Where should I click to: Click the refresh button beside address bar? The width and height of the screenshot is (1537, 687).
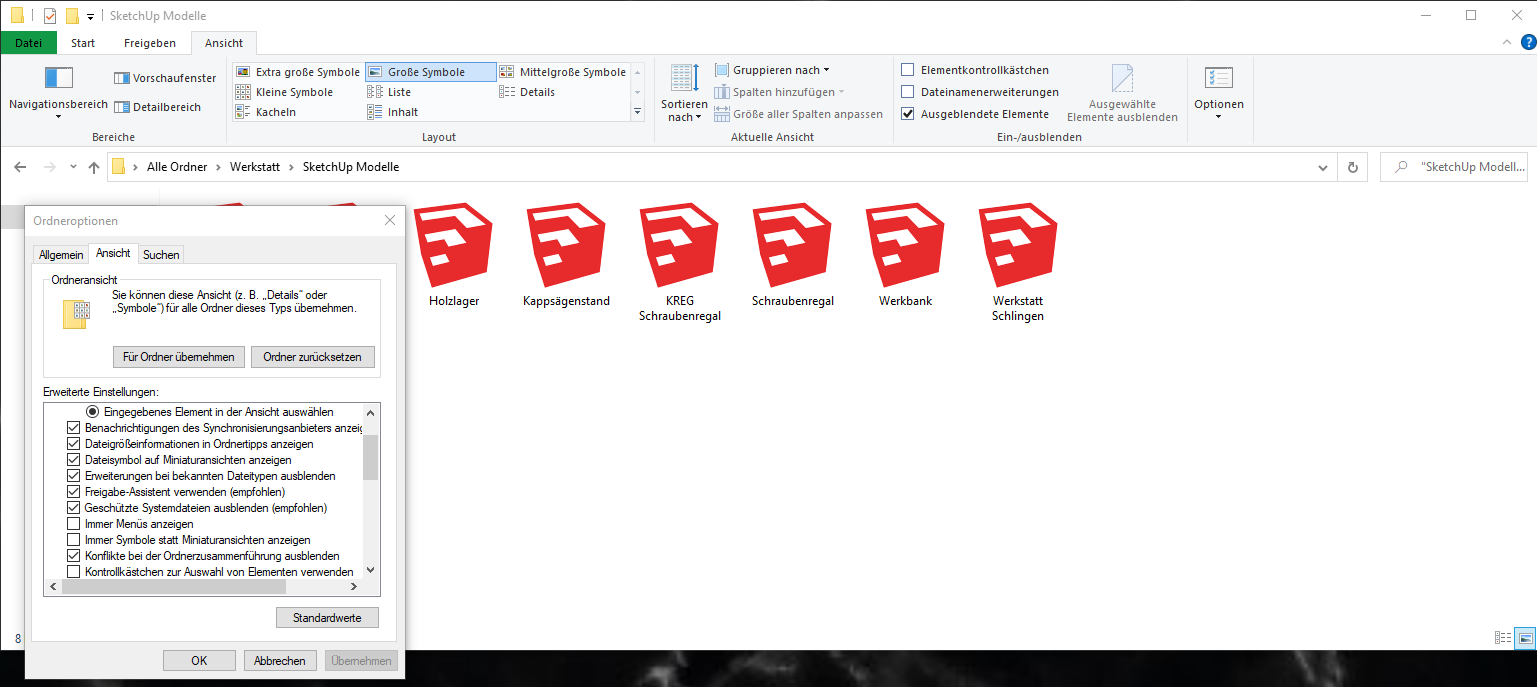[x=1353, y=167]
